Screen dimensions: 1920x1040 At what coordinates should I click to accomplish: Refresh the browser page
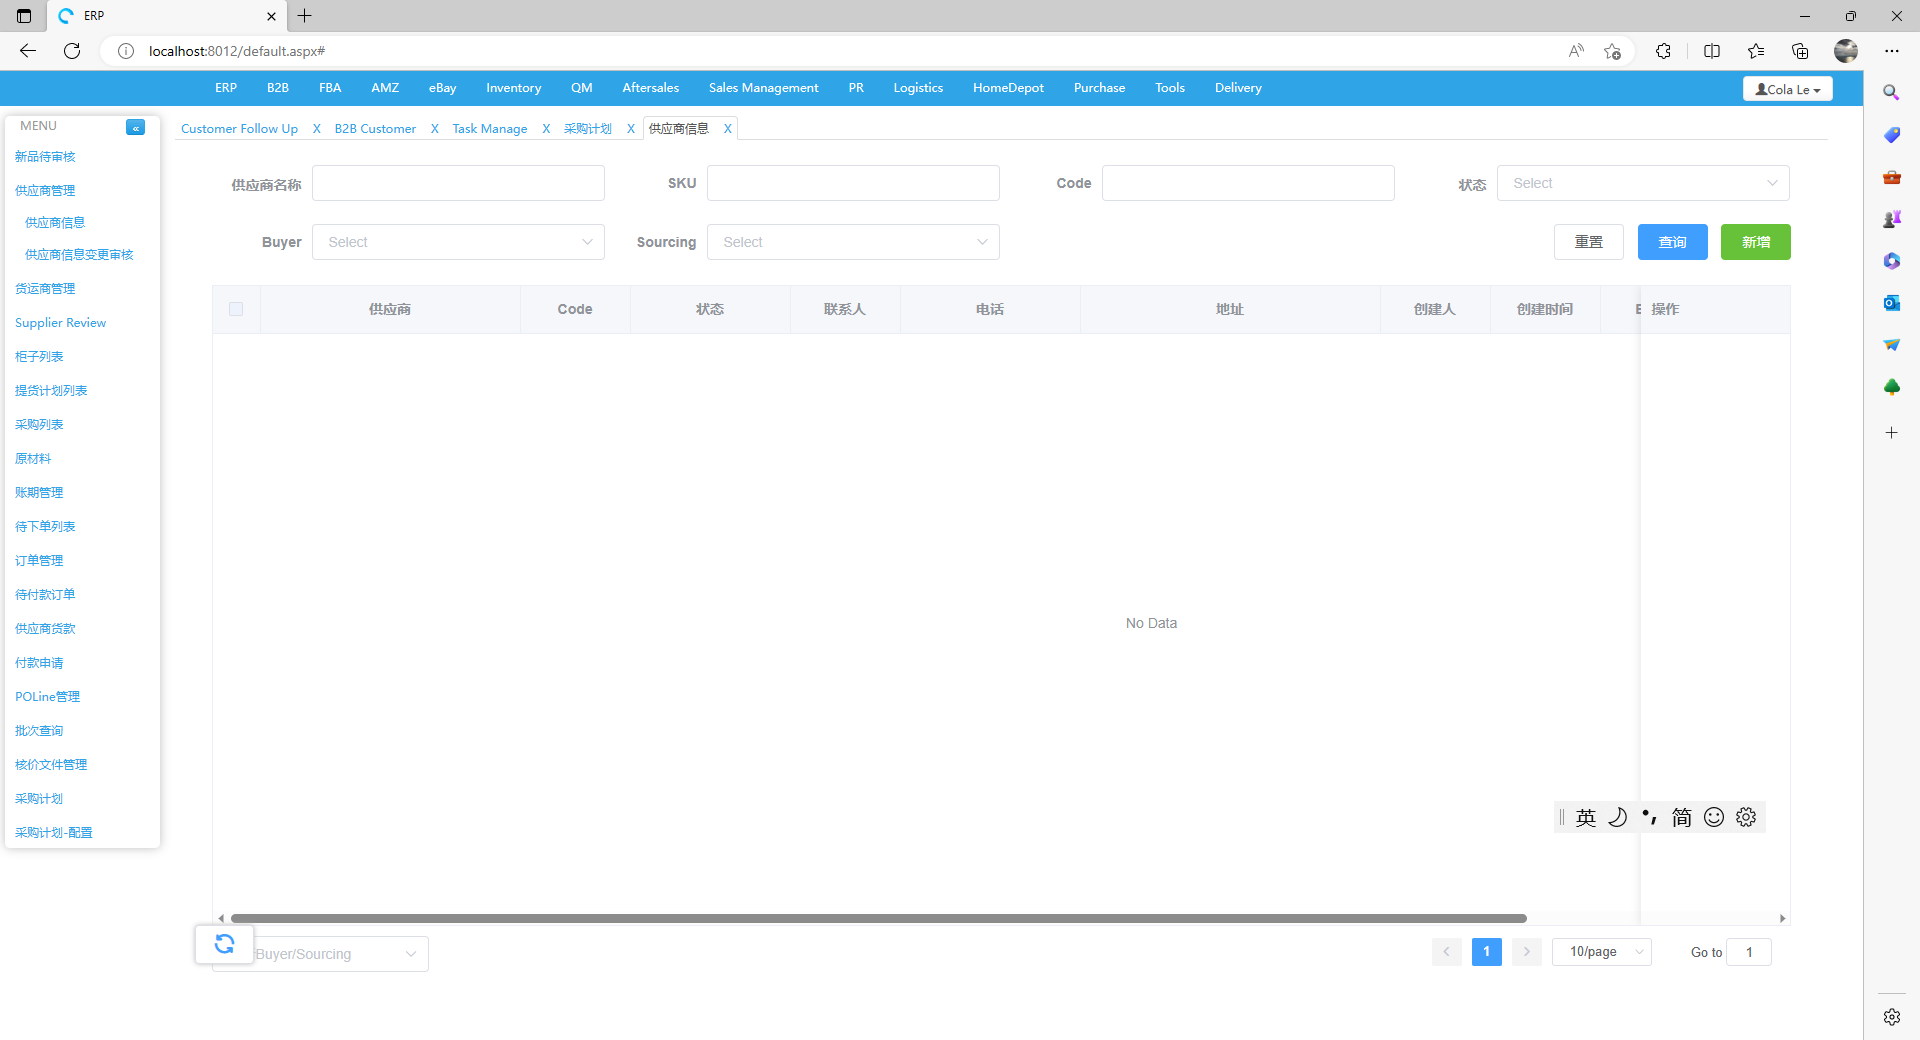point(72,51)
